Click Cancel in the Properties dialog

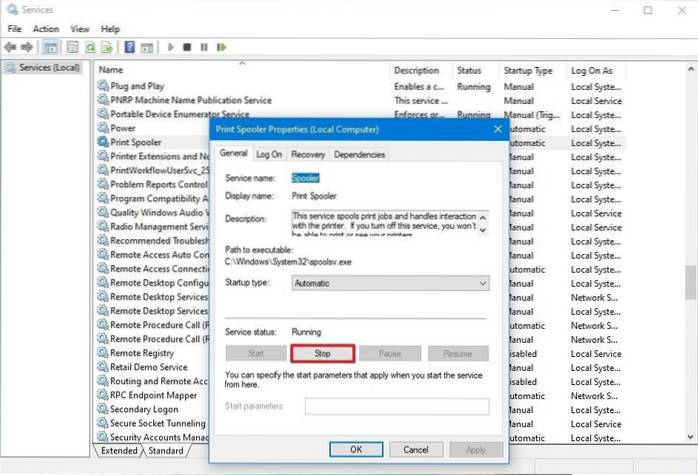pos(417,450)
